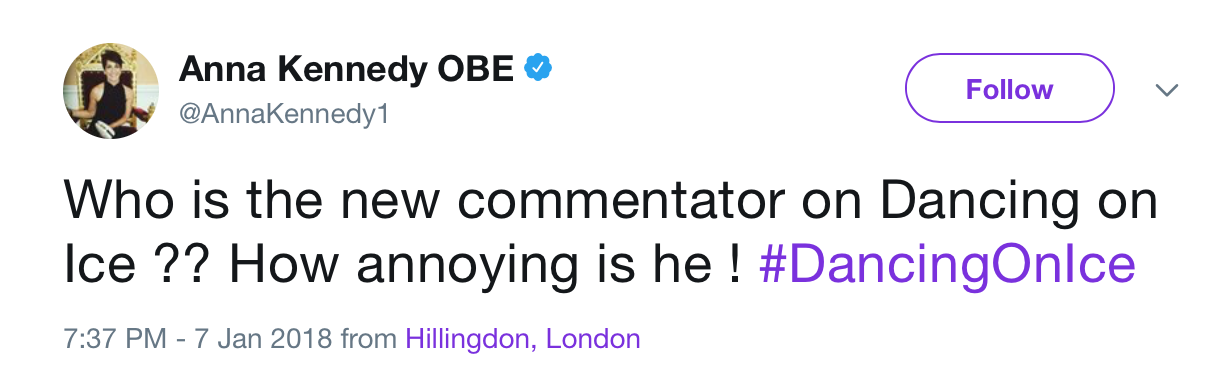The image size is (1230, 370).
Task: Click the Anna Kennedy OBE display name
Action: pos(346,69)
